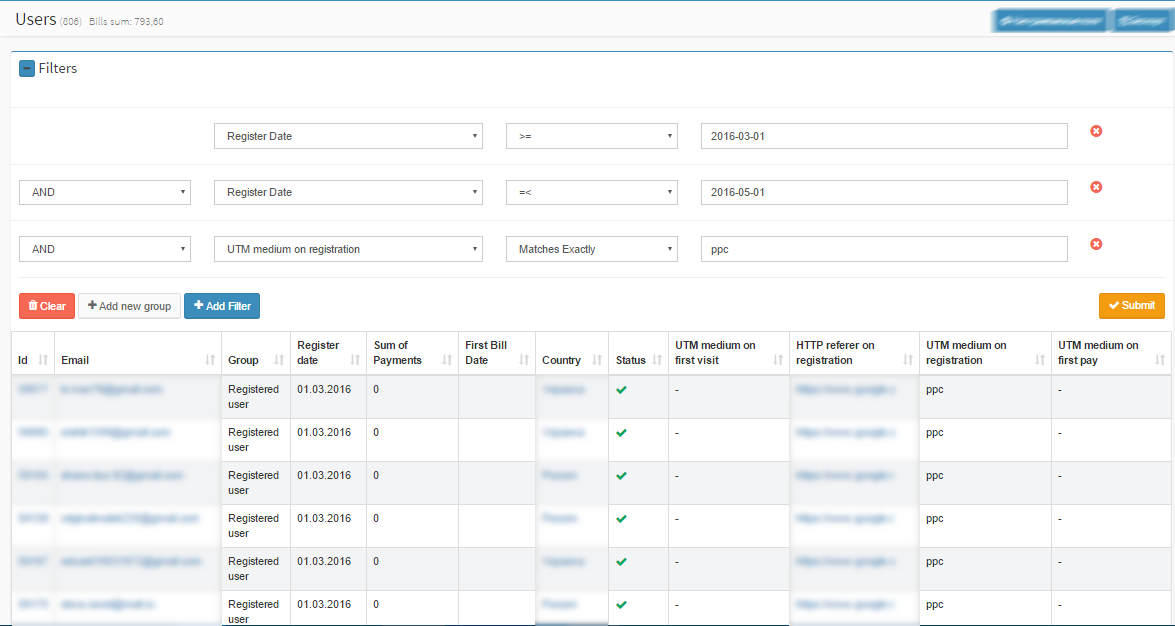Remove the Register Date >= 2016-03-01 filter
The width and height of the screenshot is (1175, 626).
pos(1096,131)
